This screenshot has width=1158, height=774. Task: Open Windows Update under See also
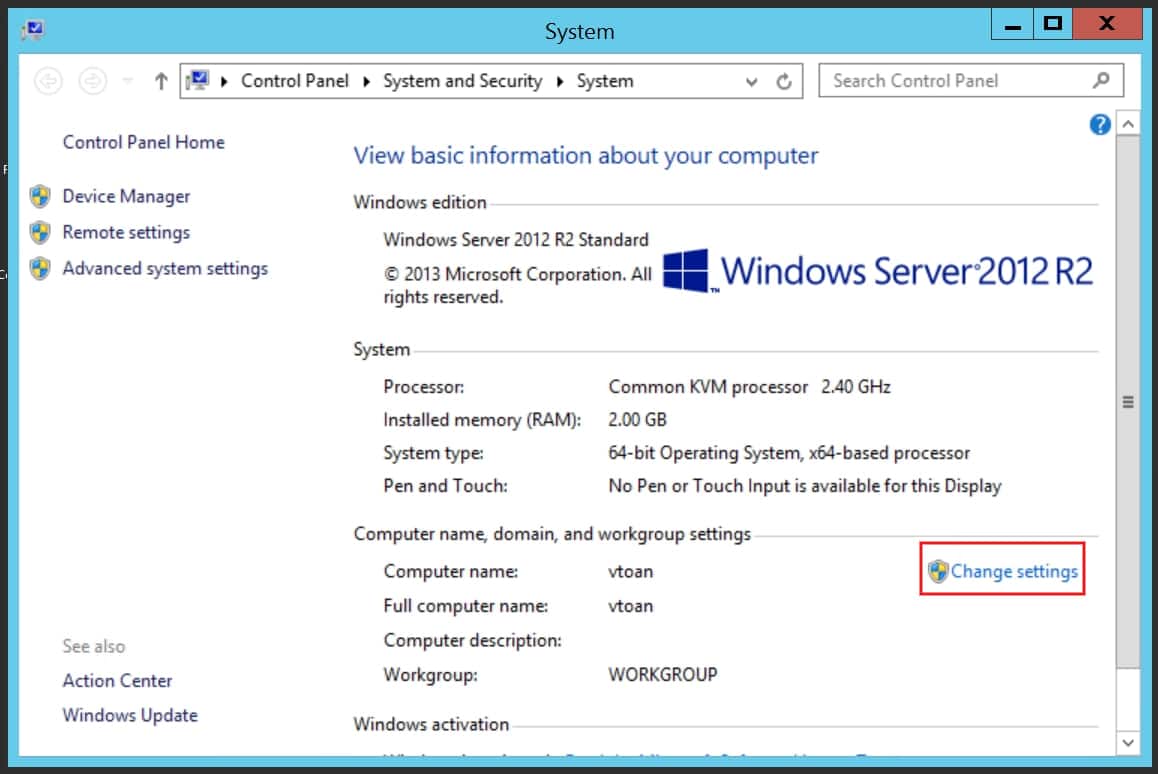coord(130,715)
